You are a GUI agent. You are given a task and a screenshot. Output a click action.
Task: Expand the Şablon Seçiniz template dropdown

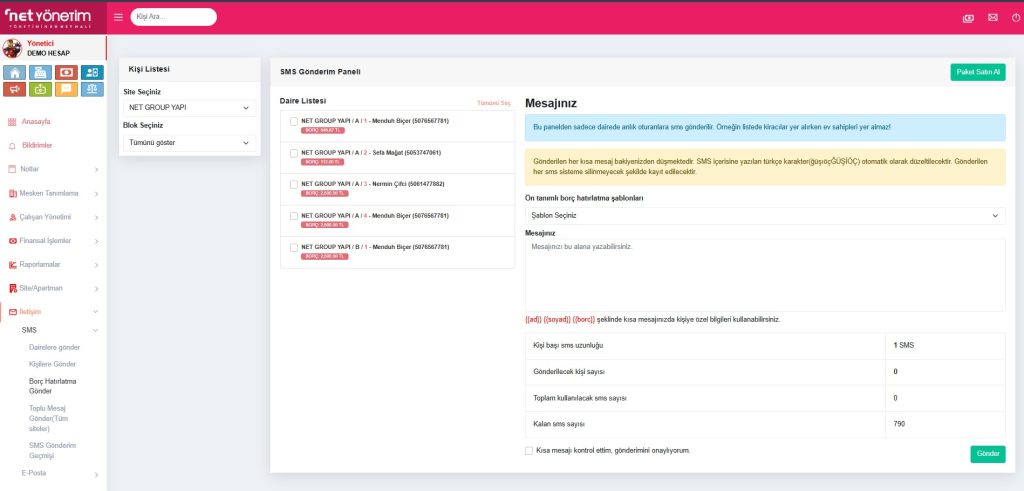click(765, 215)
